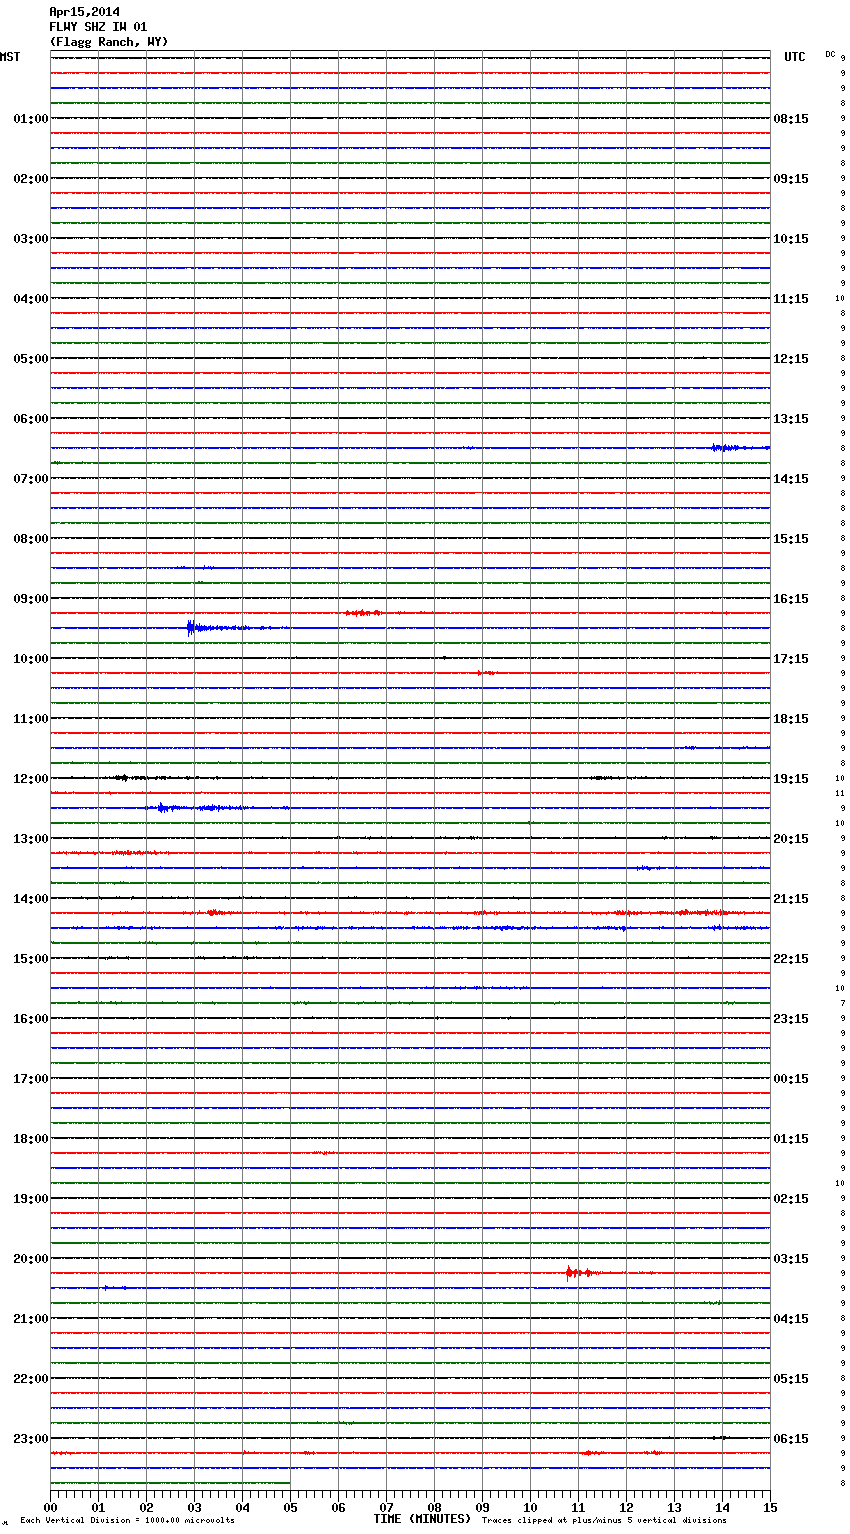Click the date label Apr15,2014
This screenshot has height=1534, width=850.
coord(84,12)
